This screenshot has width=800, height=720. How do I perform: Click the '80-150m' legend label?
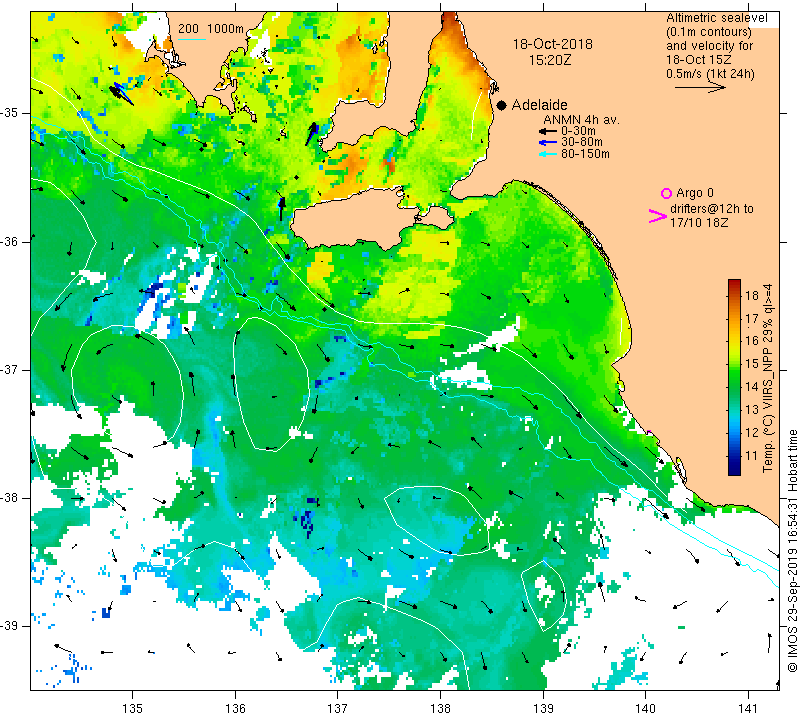585,154
